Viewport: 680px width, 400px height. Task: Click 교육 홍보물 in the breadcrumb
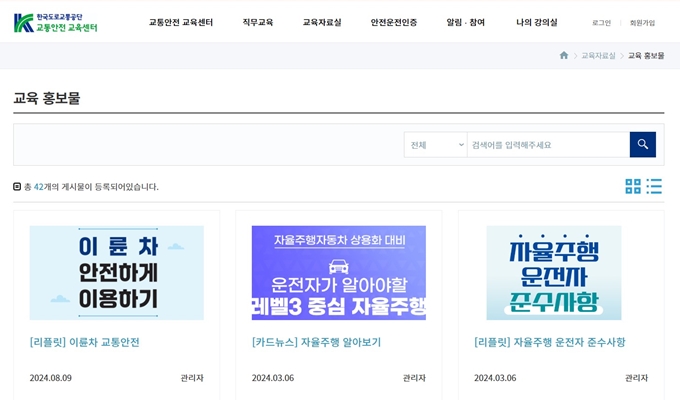(x=646, y=56)
